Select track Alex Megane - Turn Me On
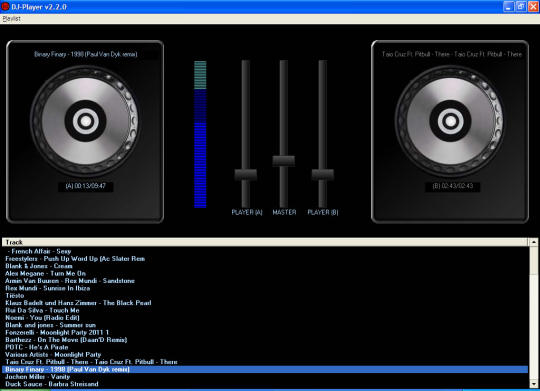The image size is (540, 391). [x=264, y=274]
